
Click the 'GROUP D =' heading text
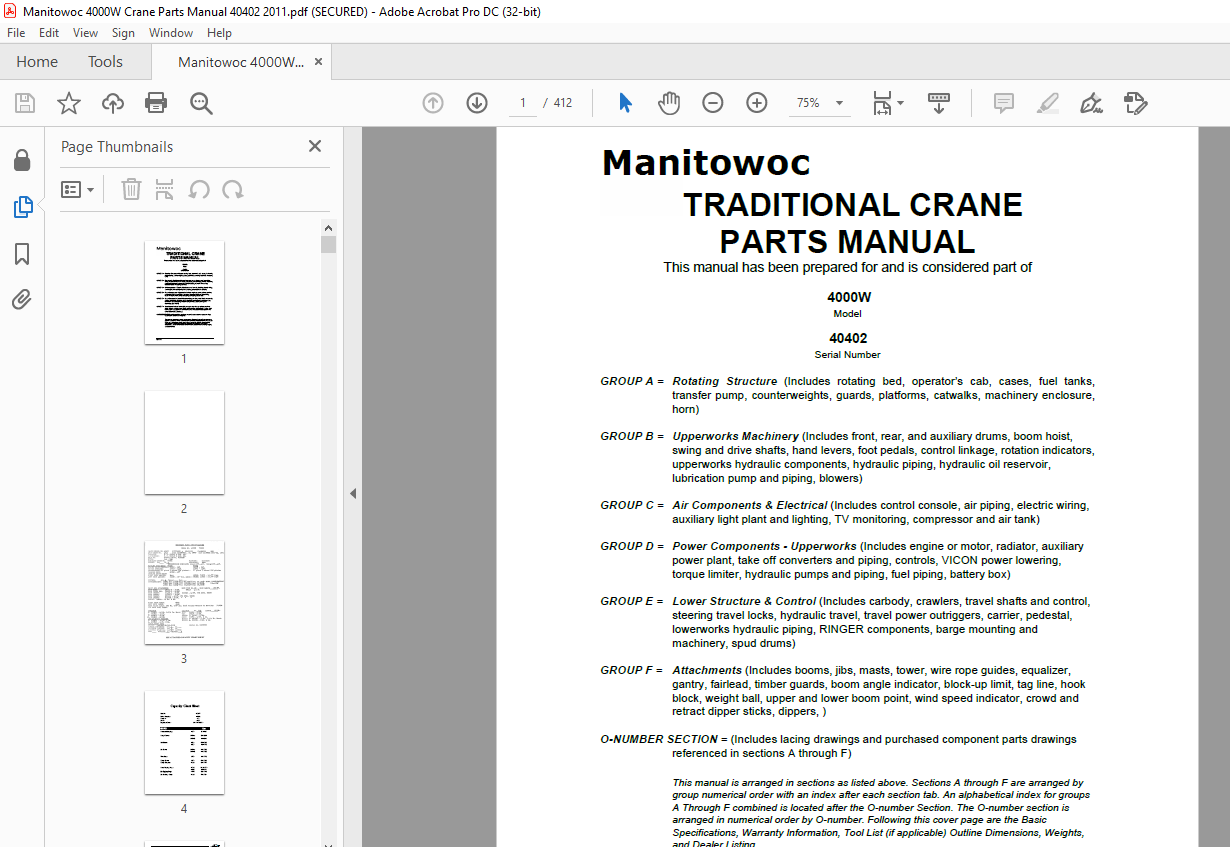point(632,546)
